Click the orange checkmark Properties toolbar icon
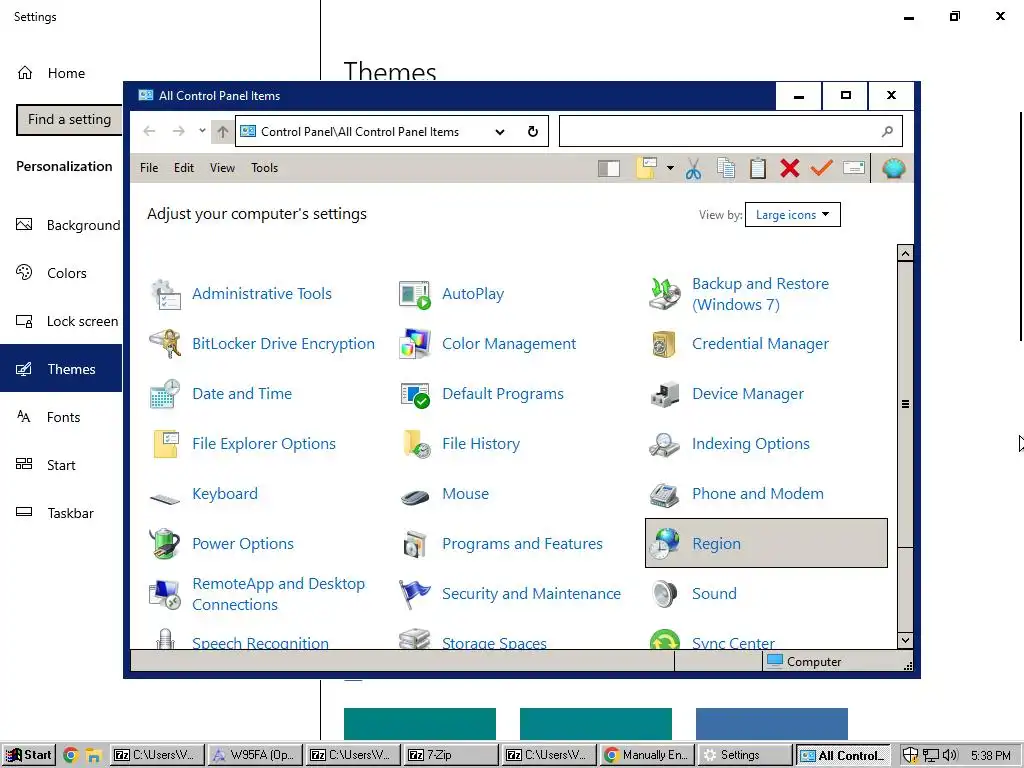The width and height of the screenshot is (1024, 768). [822, 168]
